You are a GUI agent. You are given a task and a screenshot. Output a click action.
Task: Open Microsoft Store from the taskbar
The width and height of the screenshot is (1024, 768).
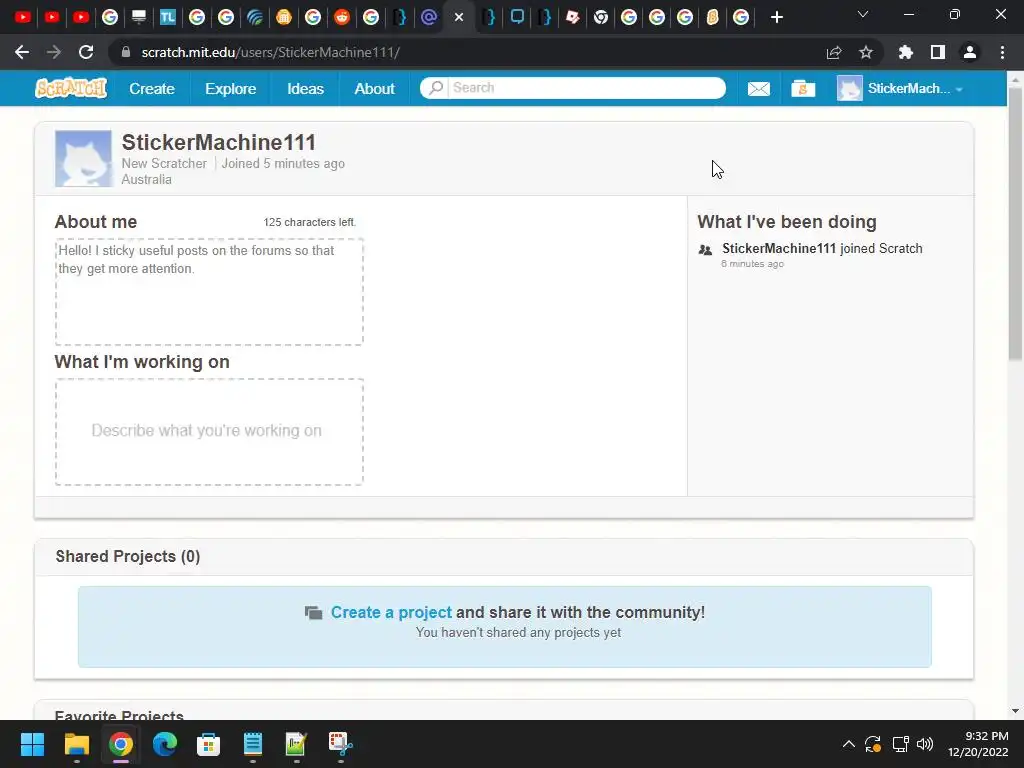click(208, 744)
